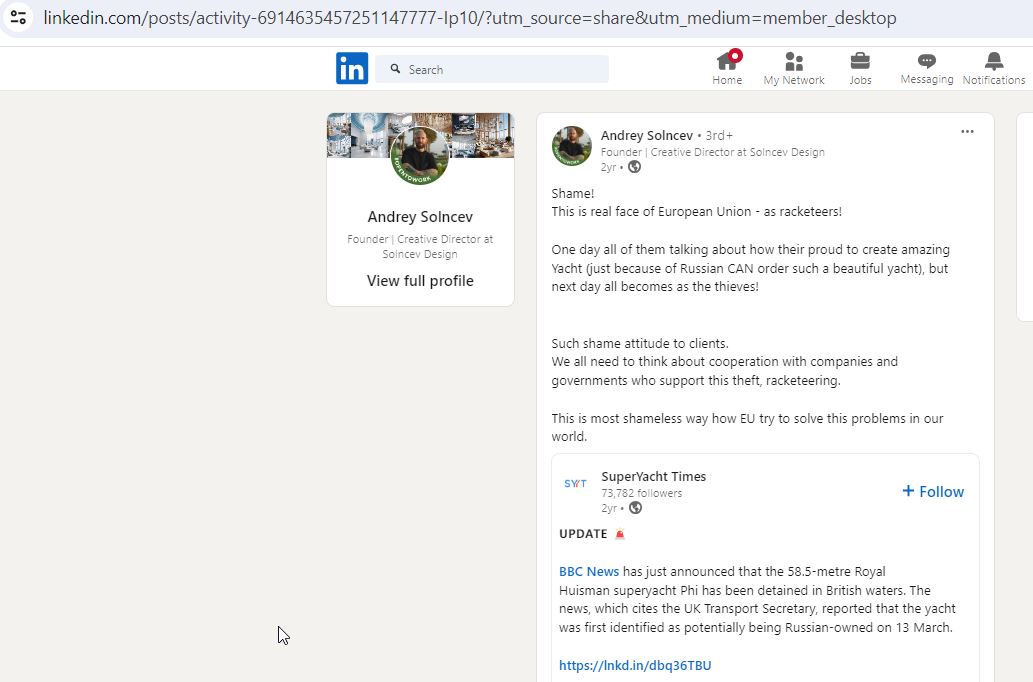Click the globe visibility icon under Andrey's post
The width and height of the screenshot is (1033, 682).
tap(634, 167)
